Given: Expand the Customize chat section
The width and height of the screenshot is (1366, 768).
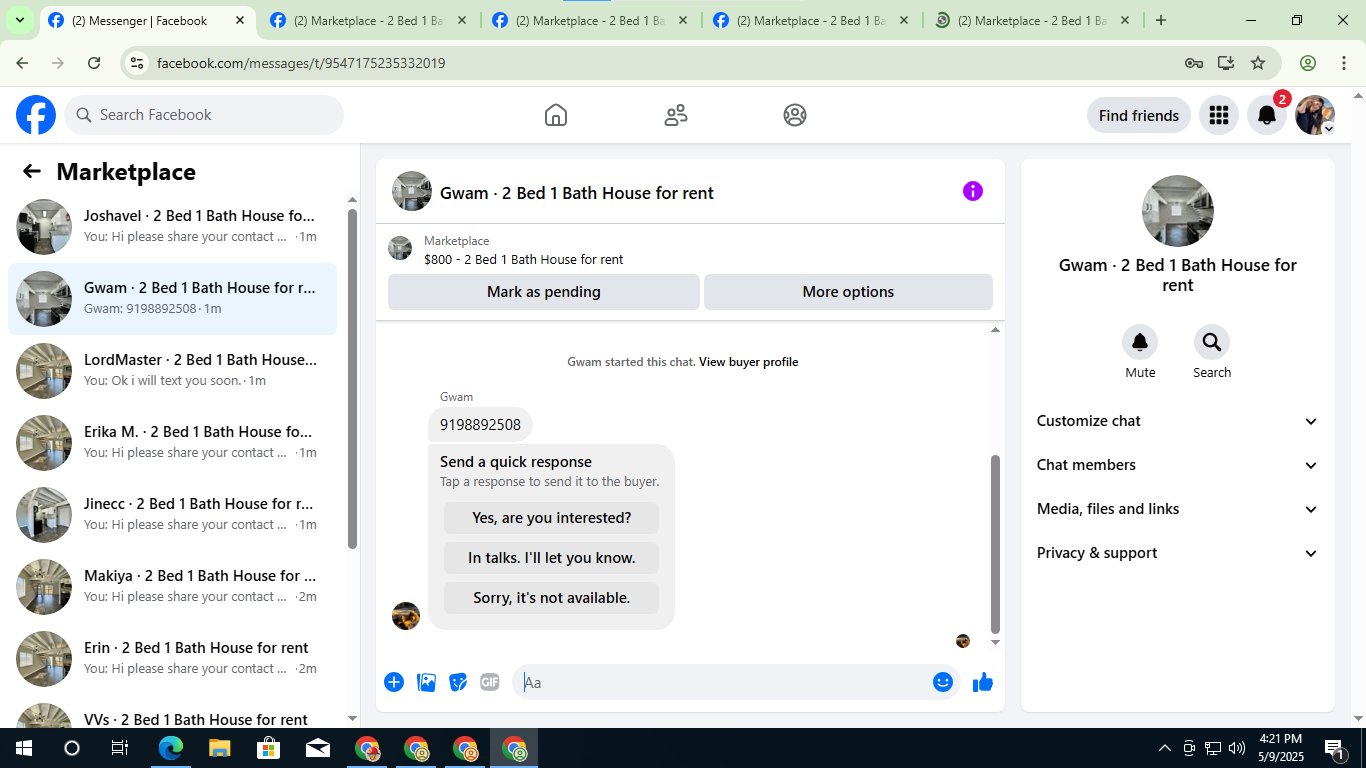Looking at the screenshot, I should 1178,421.
